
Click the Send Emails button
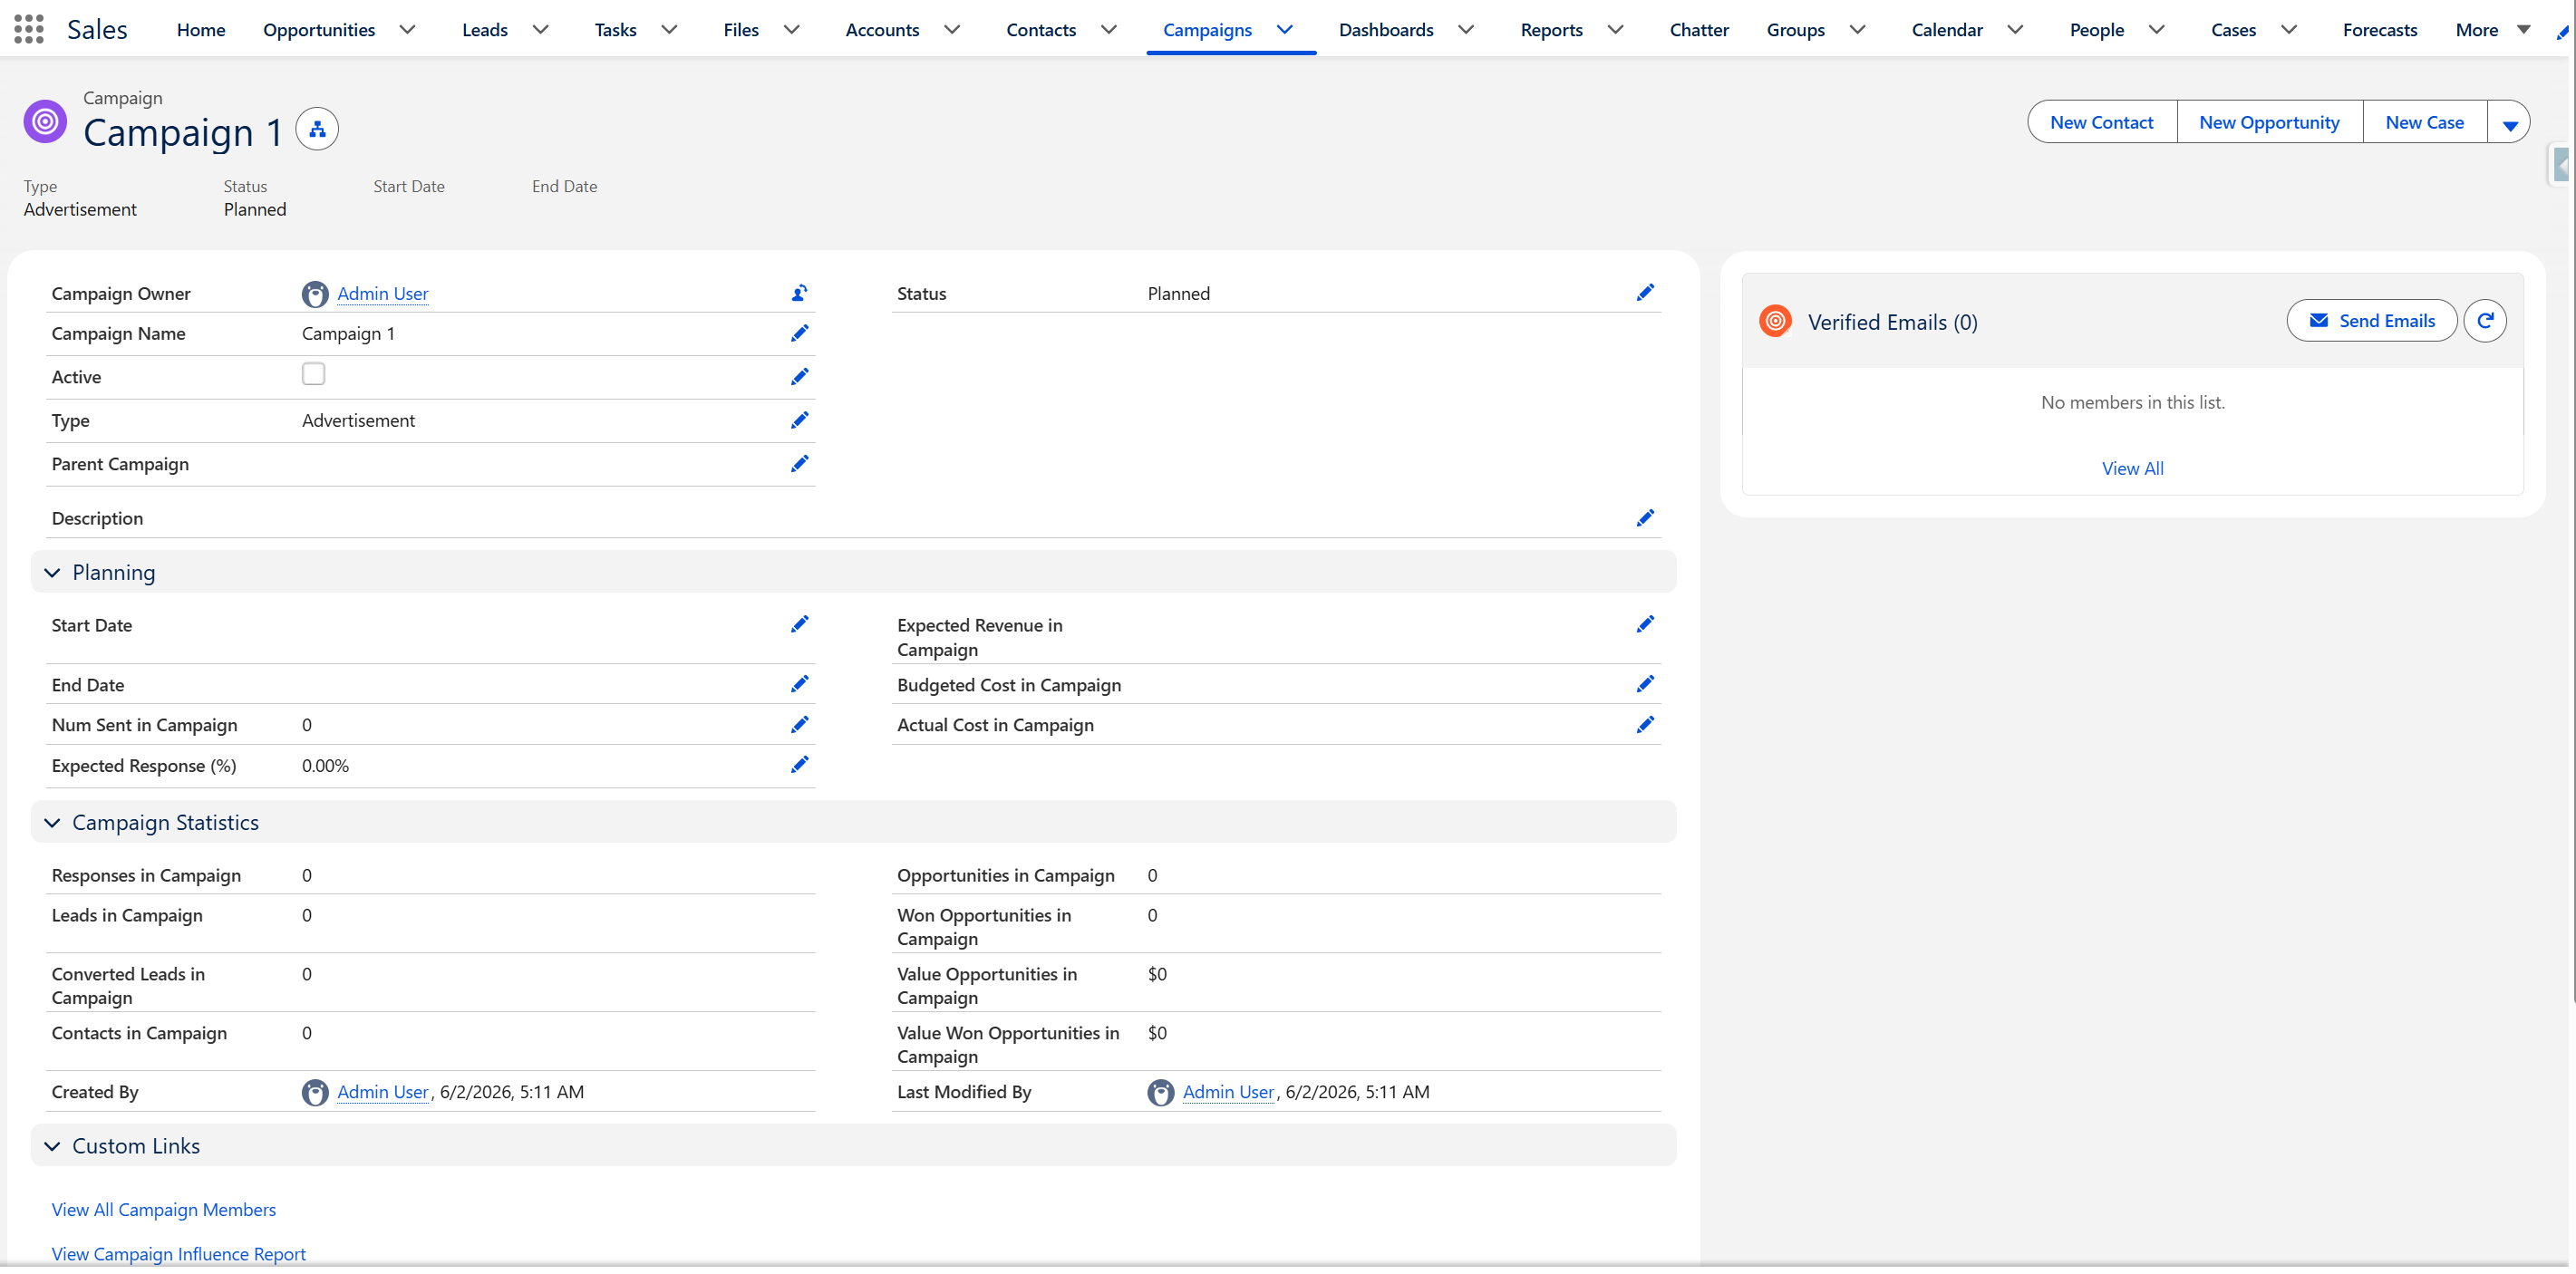tap(2372, 321)
